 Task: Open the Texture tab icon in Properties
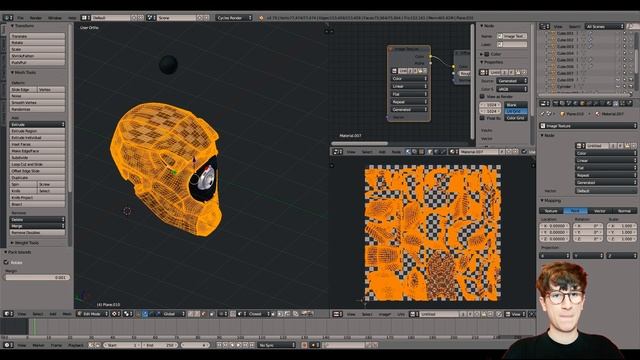616,104
